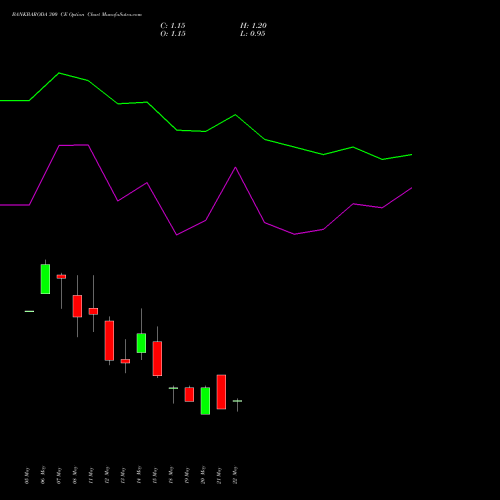Click the 07 May date label
The height and width of the screenshot is (500, 500).
tap(59, 475)
